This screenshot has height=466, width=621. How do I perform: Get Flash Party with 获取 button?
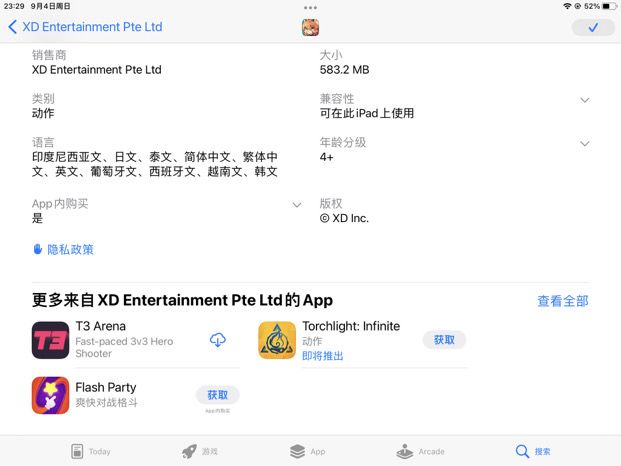(217, 395)
